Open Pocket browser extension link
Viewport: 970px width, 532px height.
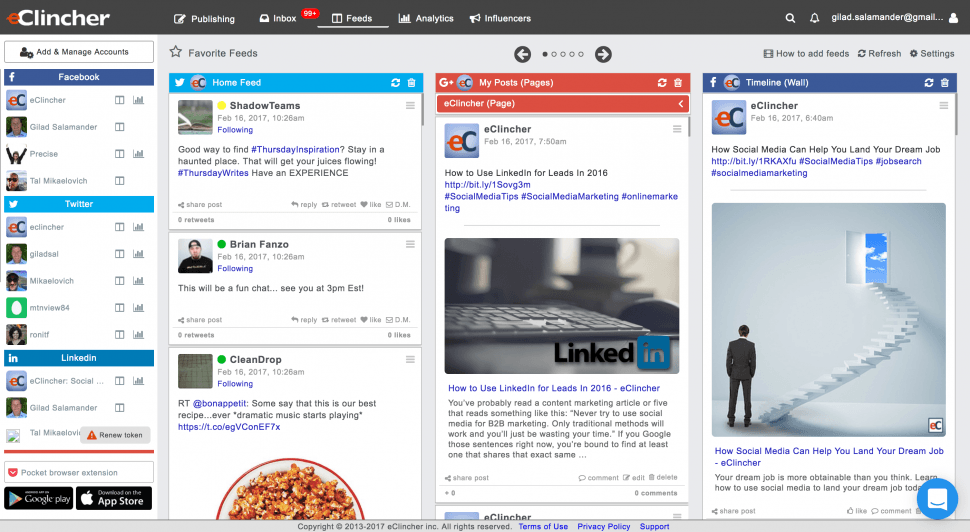(x=79, y=473)
